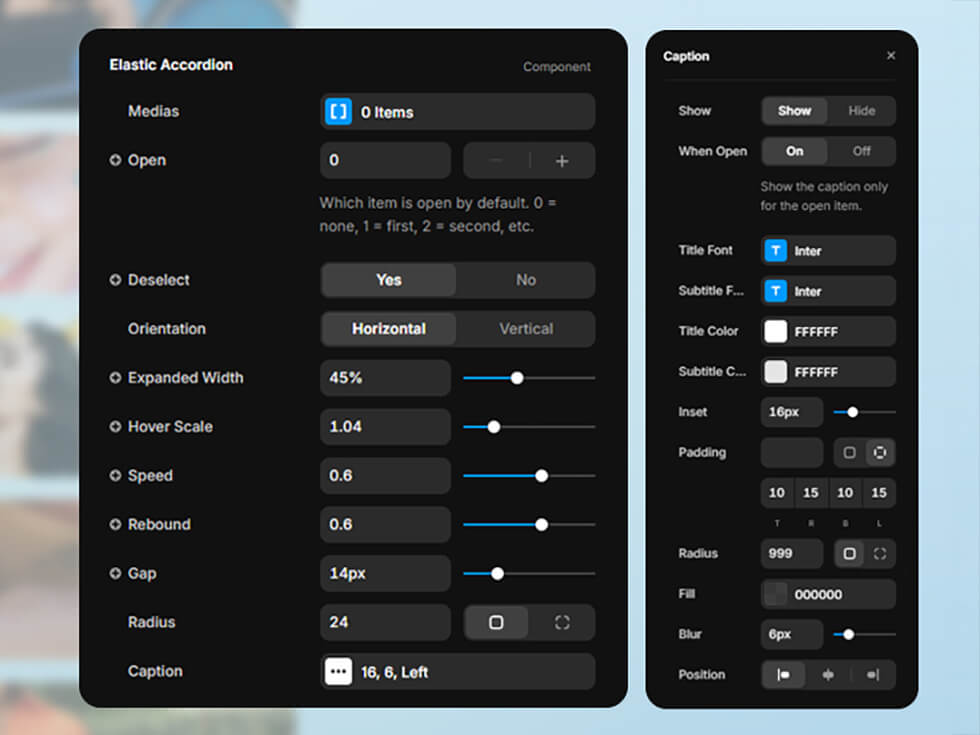Click the Subtitle Color swatch
The width and height of the screenshot is (980, 735).
point(776,372)
